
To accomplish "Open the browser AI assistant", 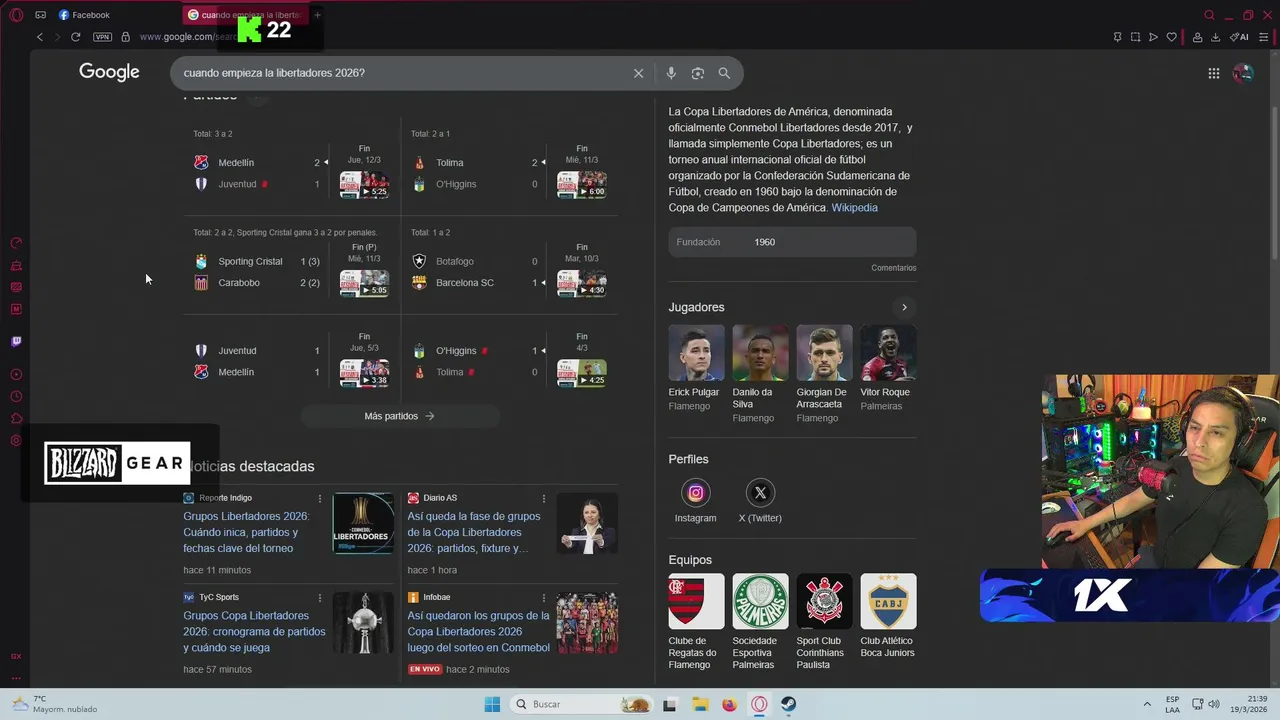I will tap(1239, 37).
